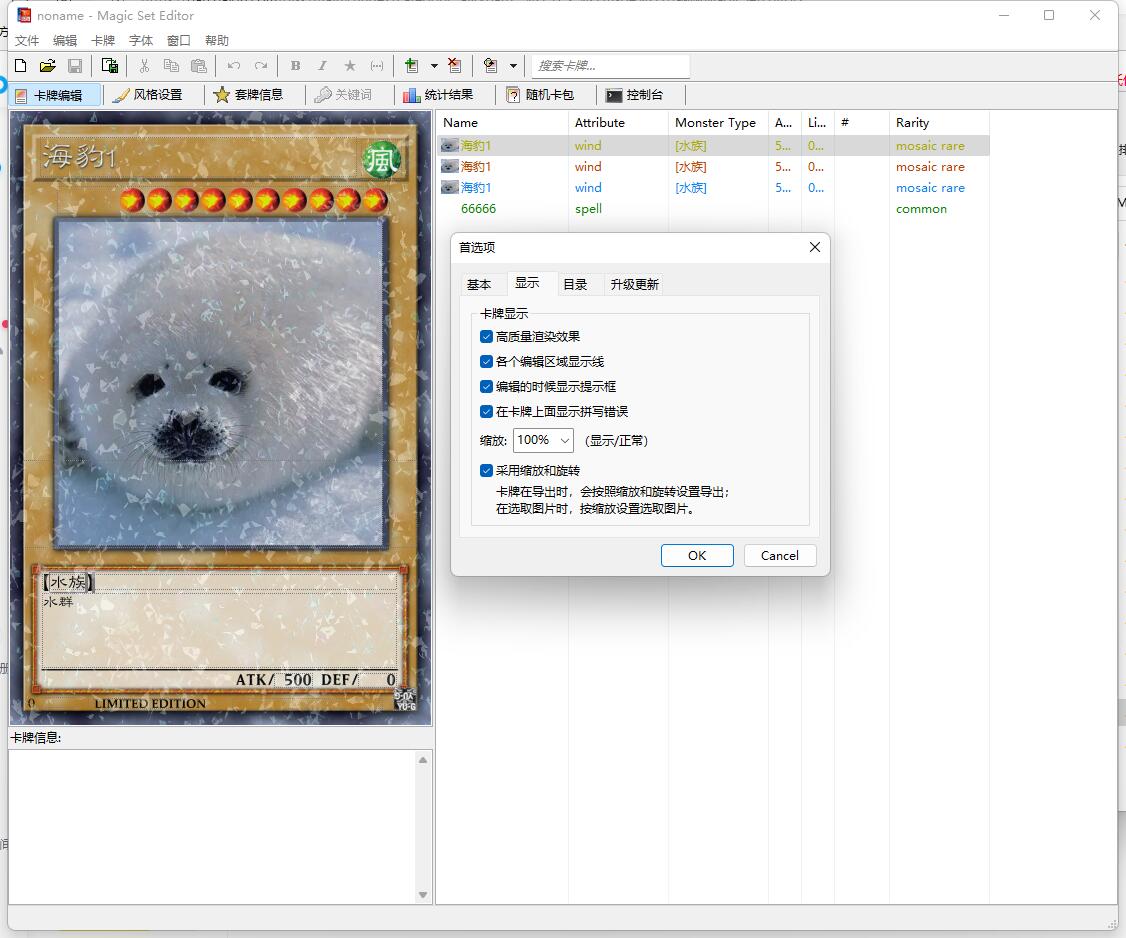Switch to the 关键词 tab
This screenshot has height=938, width=1126.
344,95
